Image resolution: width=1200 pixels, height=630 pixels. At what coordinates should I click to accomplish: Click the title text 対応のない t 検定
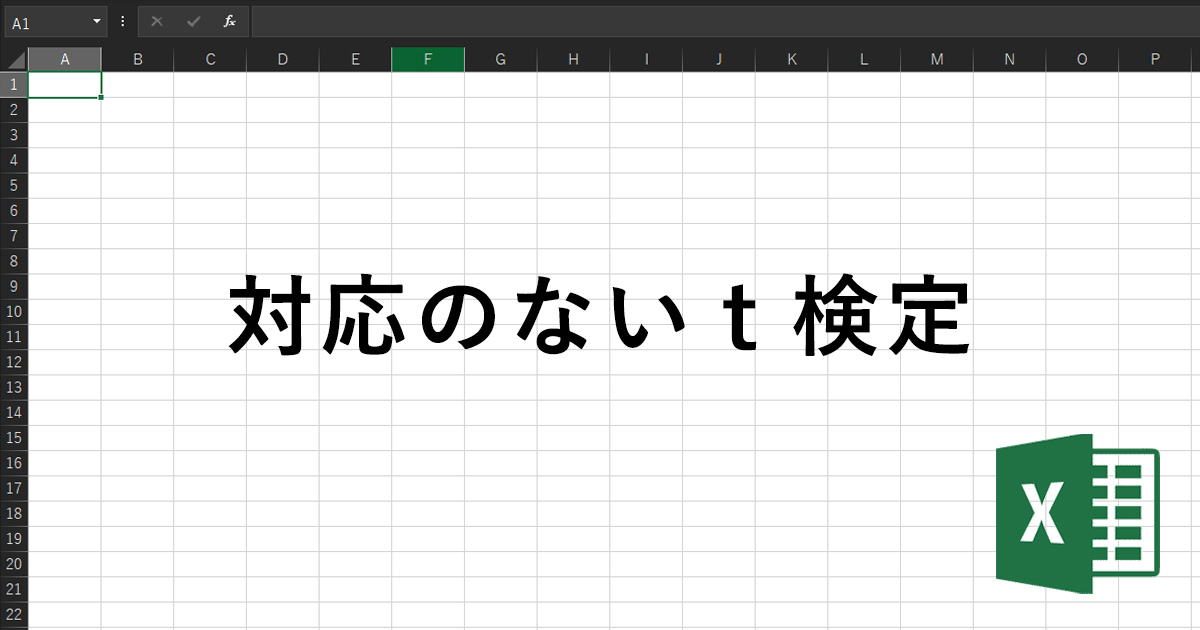click(x=600, y=316)
